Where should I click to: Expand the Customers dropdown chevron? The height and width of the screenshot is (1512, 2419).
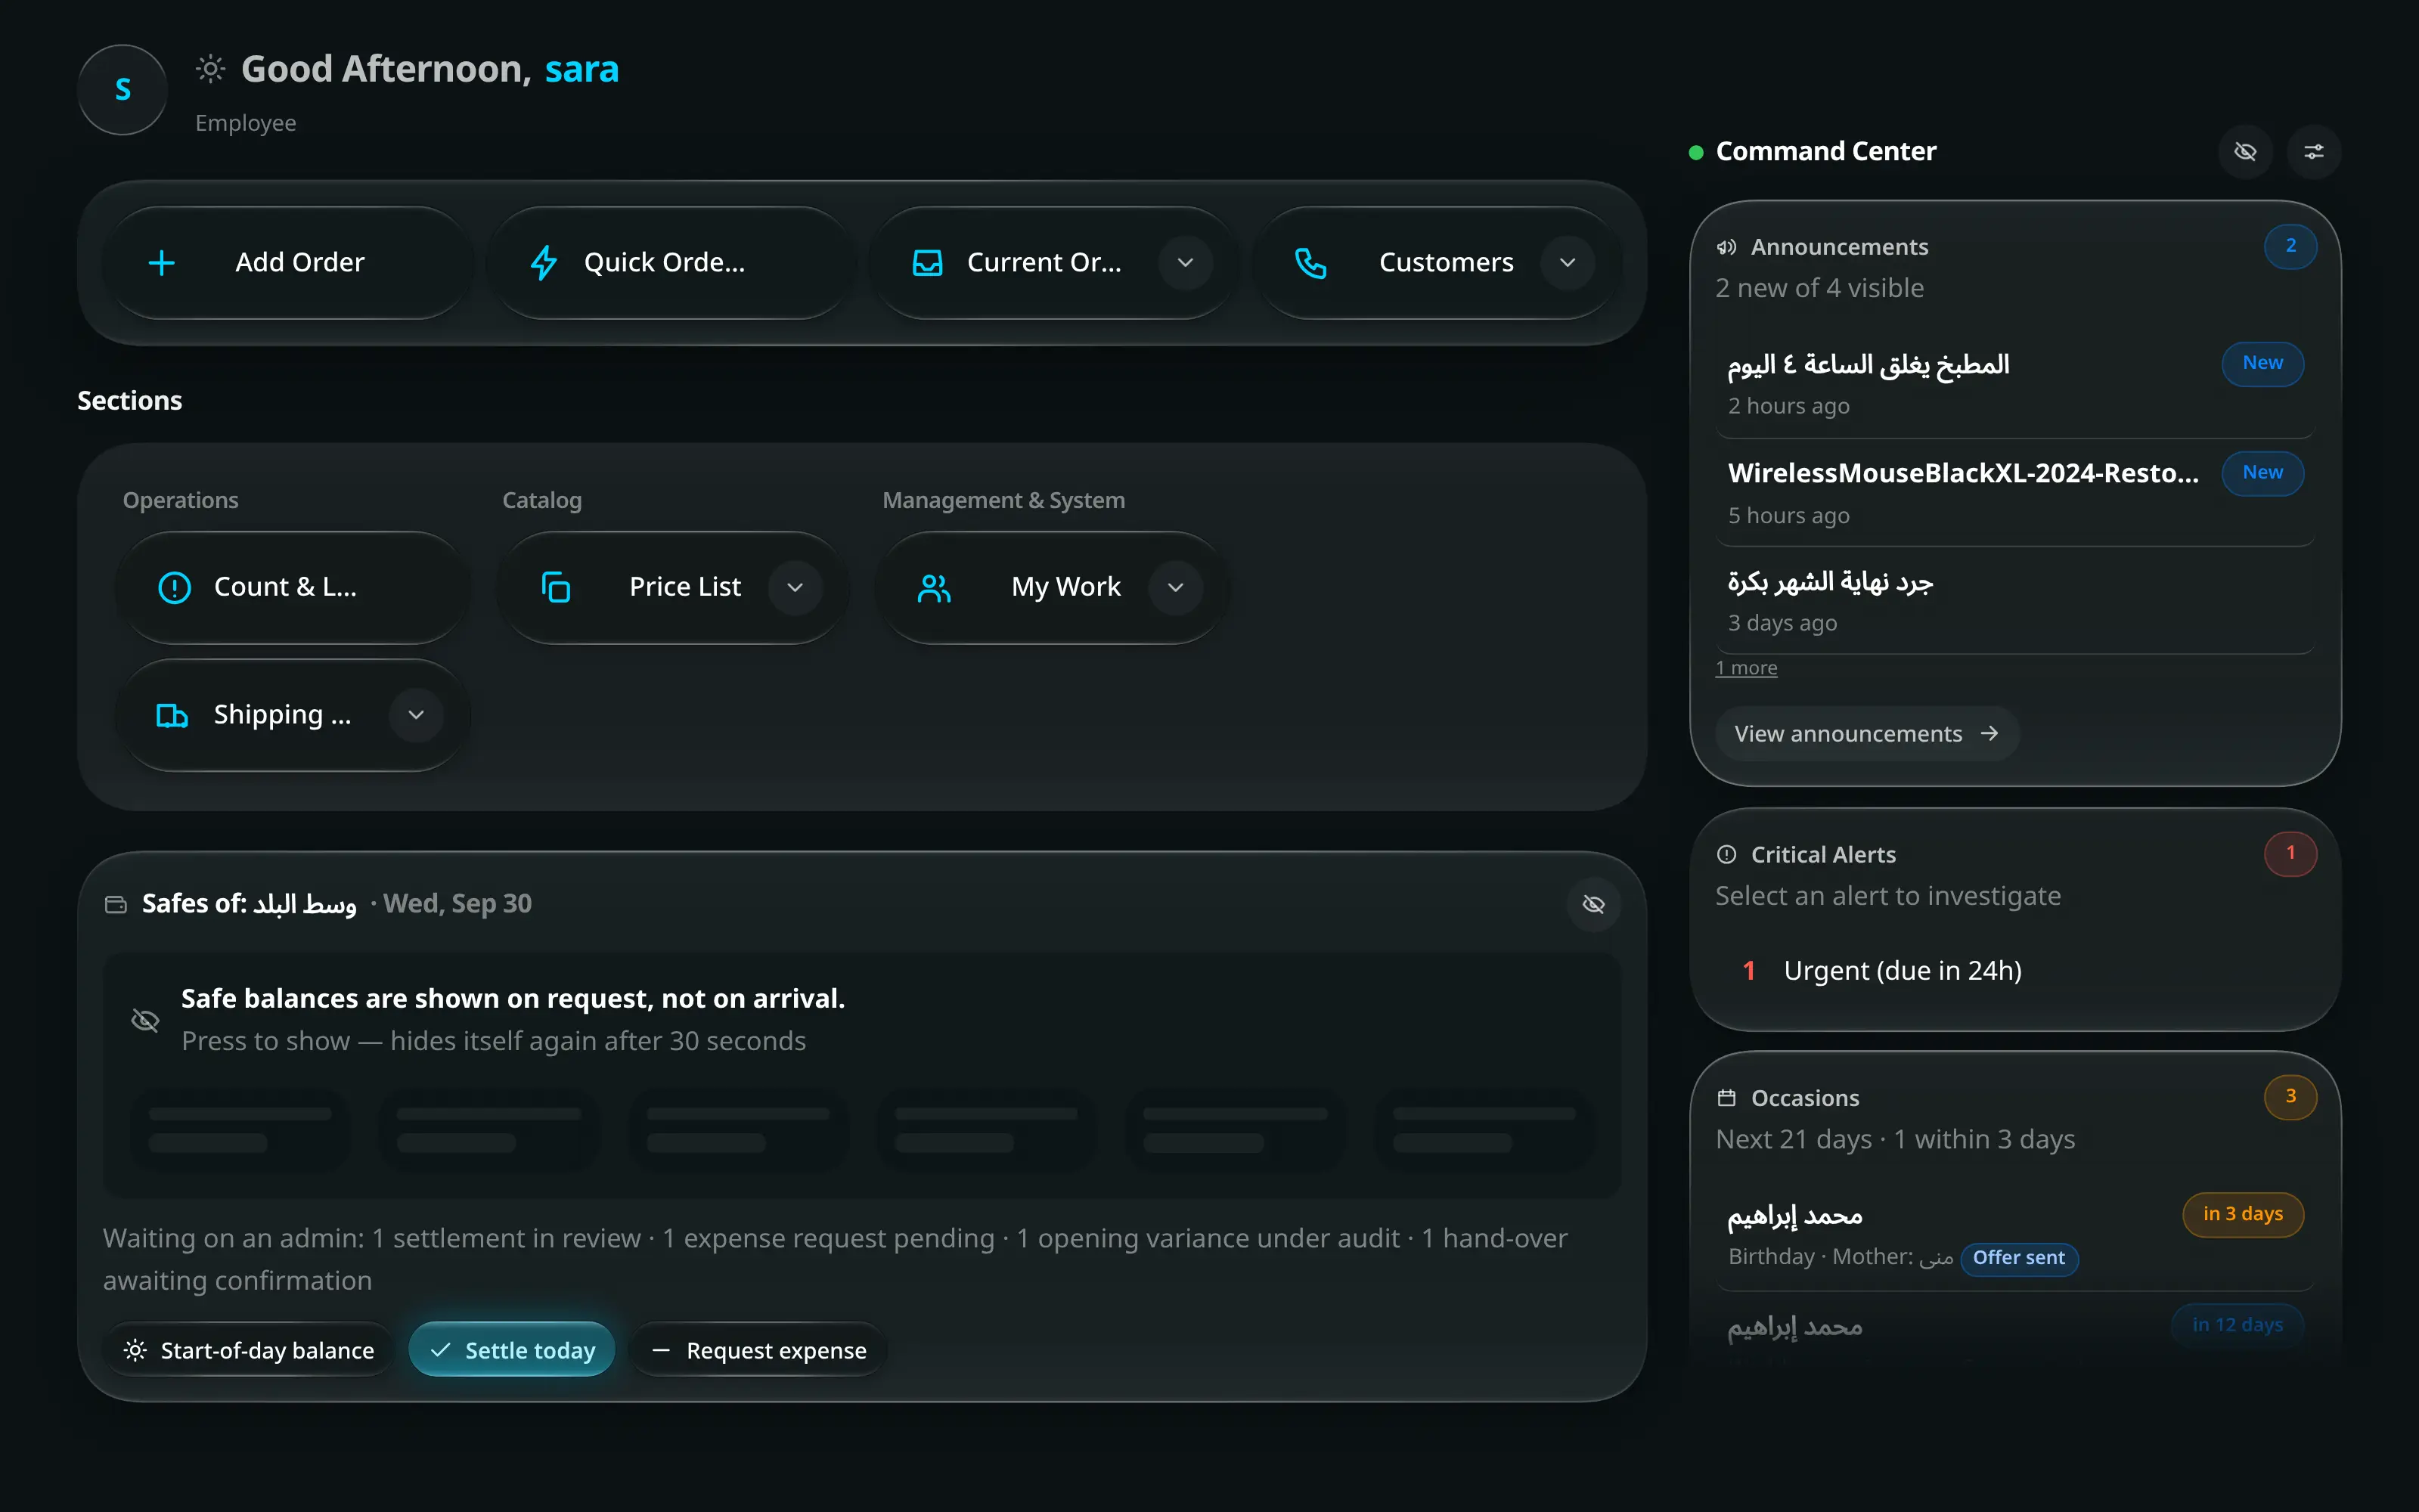click(x=1568, y=263)
